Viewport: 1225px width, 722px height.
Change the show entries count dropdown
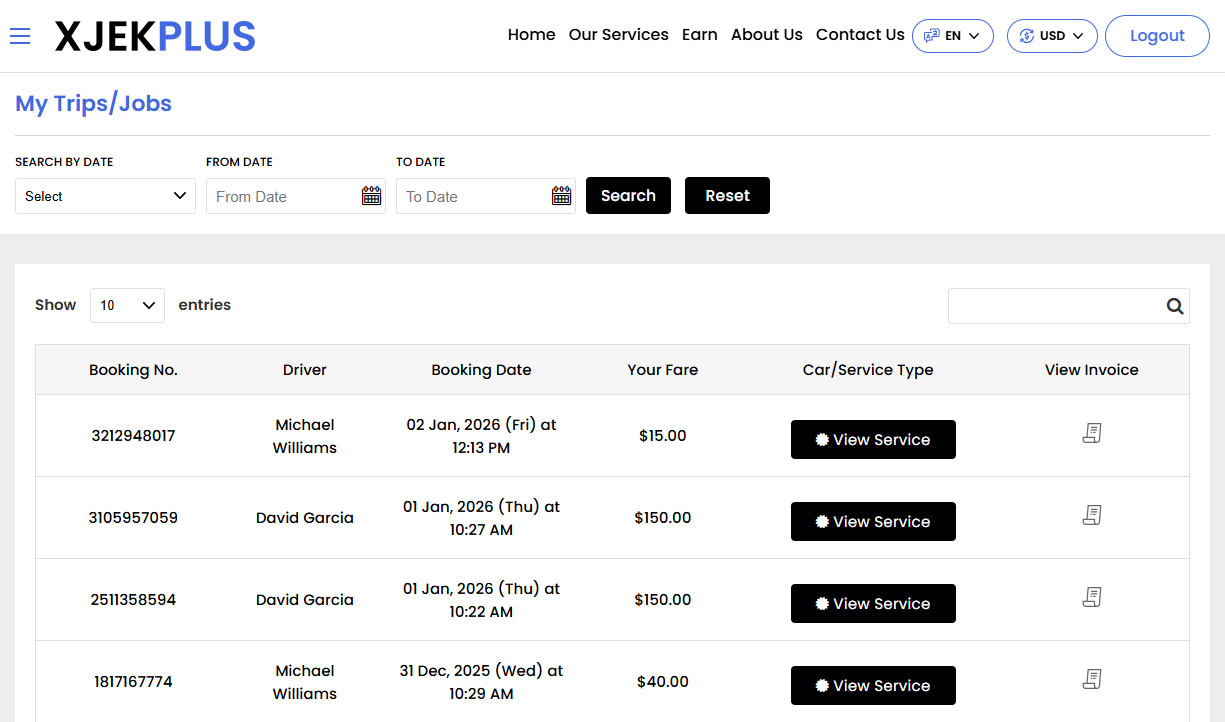(127, 306)
